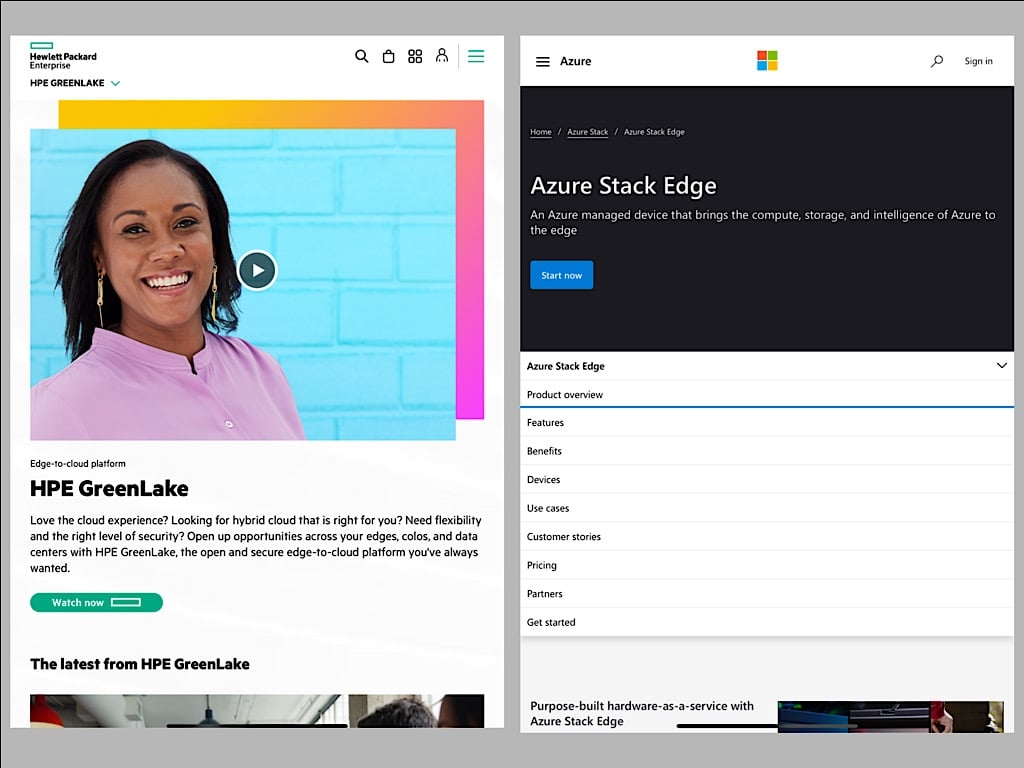The width and height of the screenshot is (1024, 768).
Task: Click Purpose-built hardware-as-a-service heading
Action: pyautogui.click(x=642, y=714)
